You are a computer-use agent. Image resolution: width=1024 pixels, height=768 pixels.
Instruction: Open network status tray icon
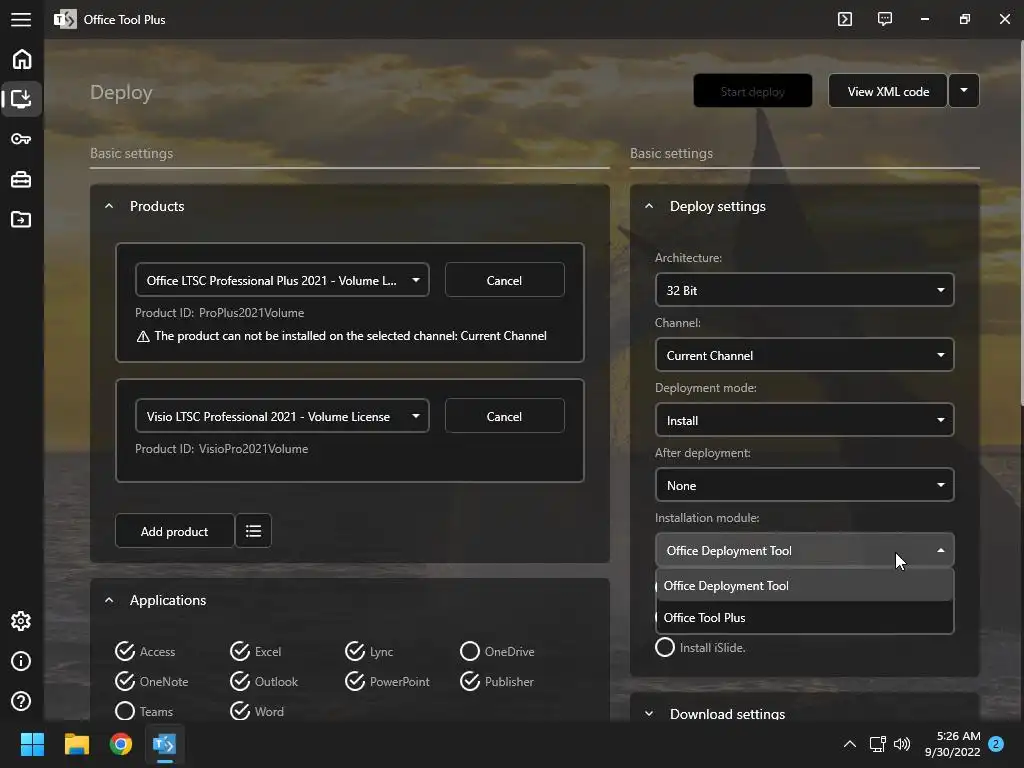point(878,744)
